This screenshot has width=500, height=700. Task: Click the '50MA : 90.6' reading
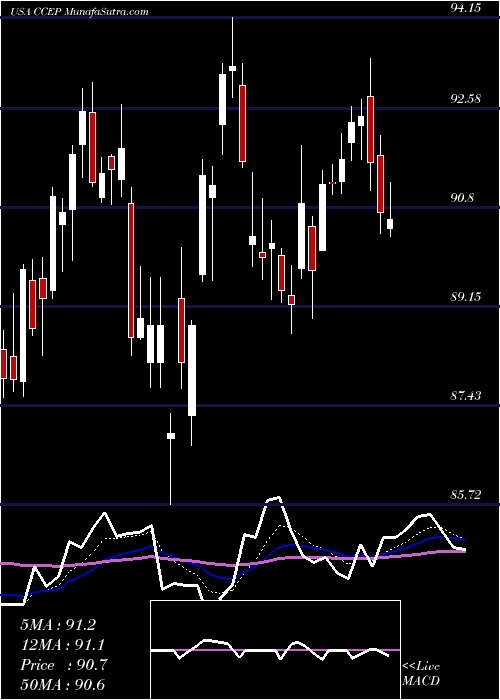(63, 685)
